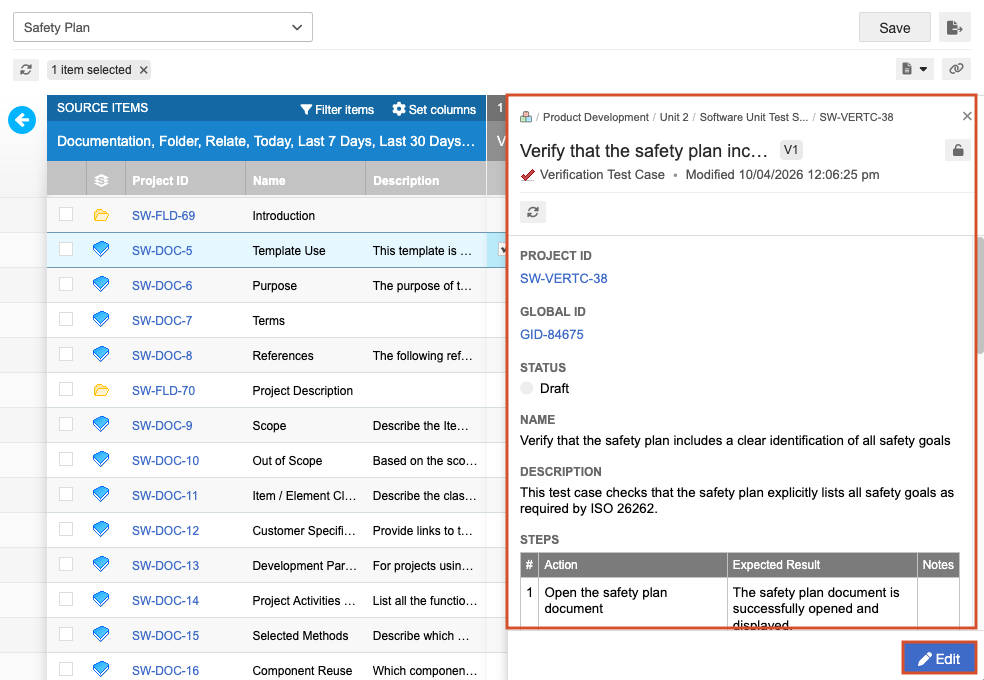Click the document icon for SW-DOC-12
Image resolution: width=984 pixels, height=680 pixels.
coord(101,530)
